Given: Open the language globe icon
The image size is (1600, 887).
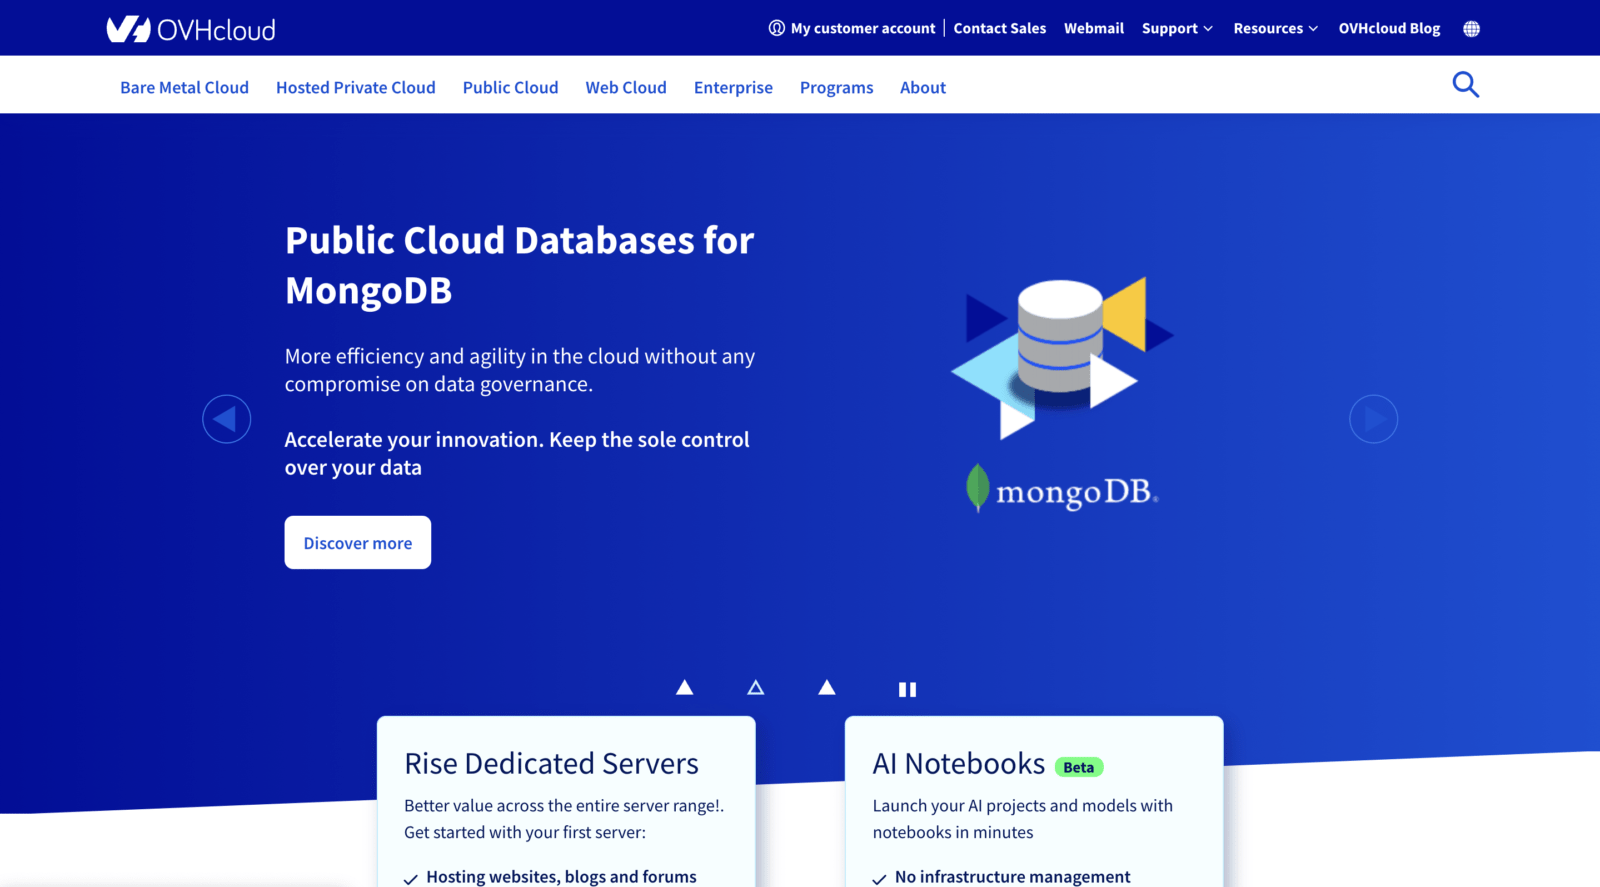Looking at the screenshot, I should [x=1471, y=29].
